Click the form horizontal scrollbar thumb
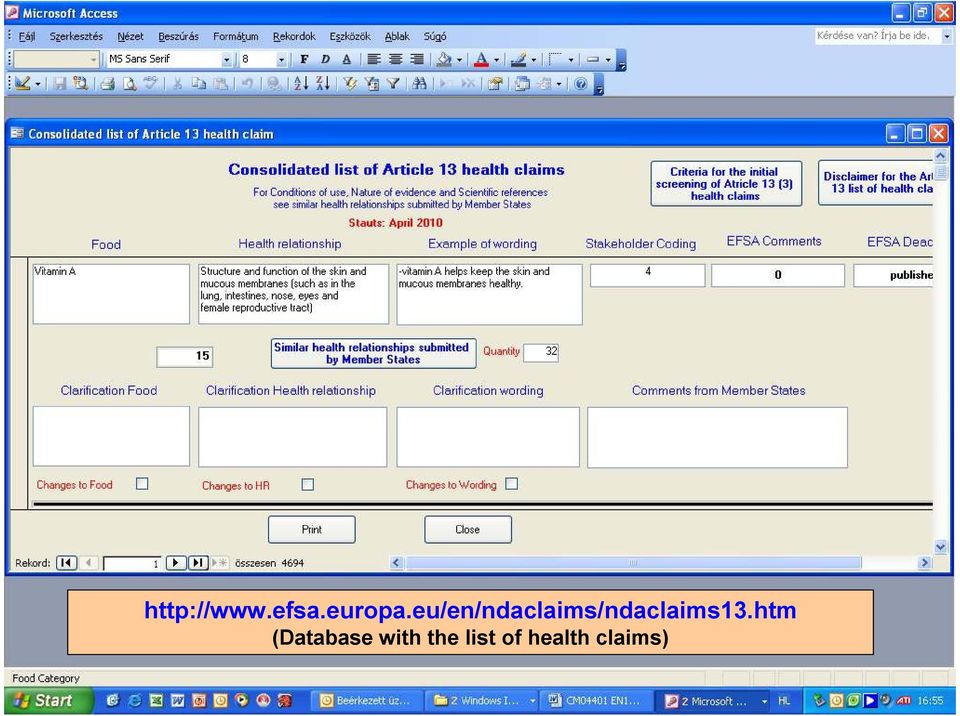Viewport: 960px width, 716px height. [633, 562]
